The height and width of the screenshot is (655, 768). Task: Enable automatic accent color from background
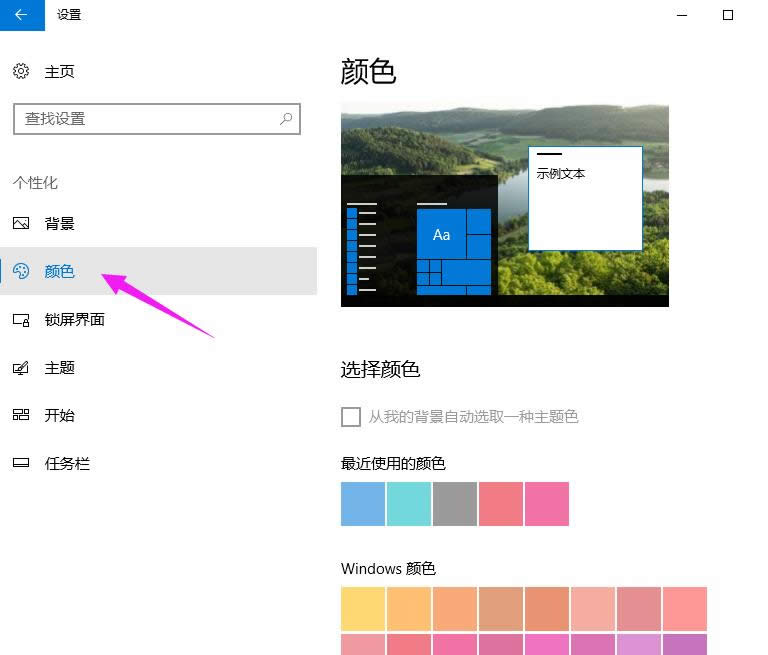click(x=351, y=417)
